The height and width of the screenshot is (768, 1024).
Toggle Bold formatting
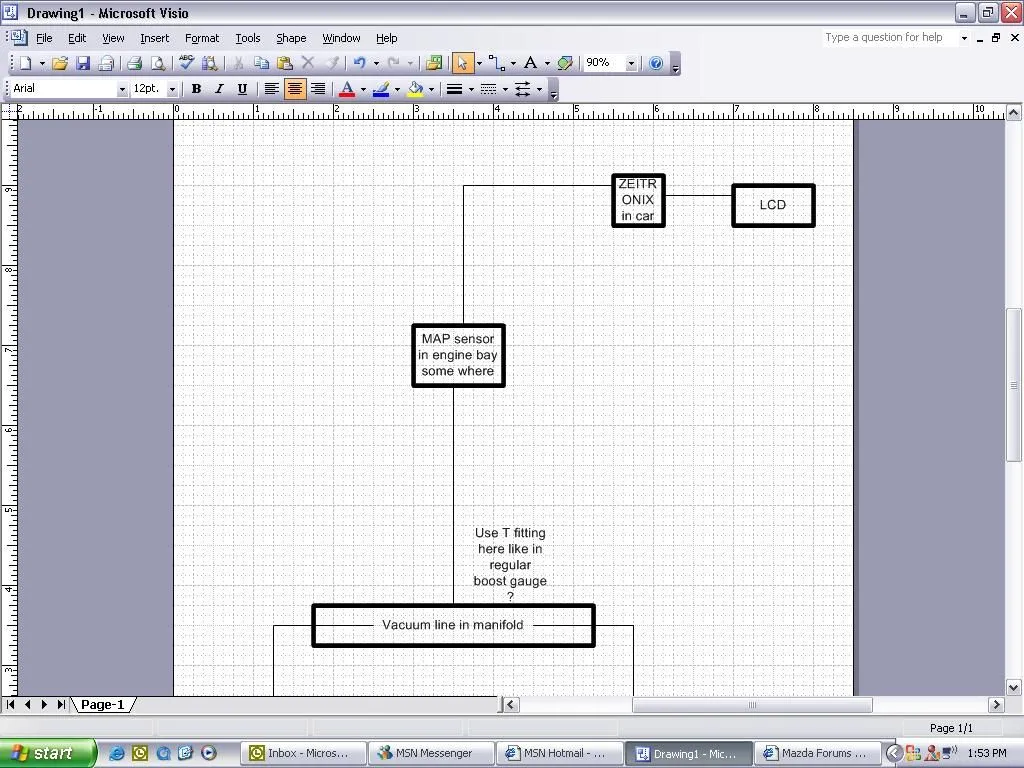(196, 89)
